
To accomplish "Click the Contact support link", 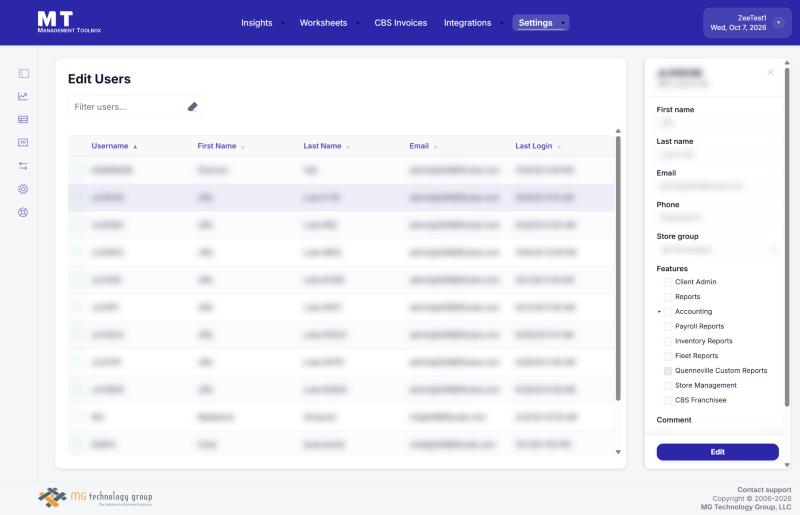I will click(x=764, y=489).
